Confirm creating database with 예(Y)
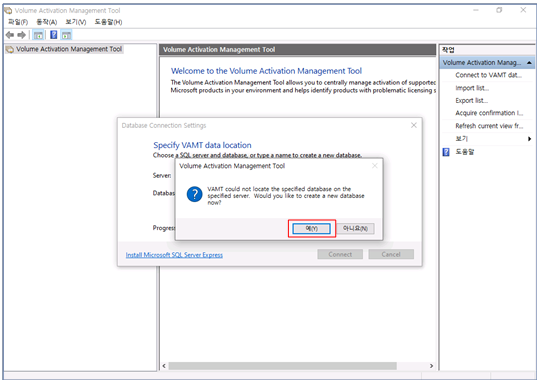The height and width of the screenshot is (383, 540). coord(311,228)
